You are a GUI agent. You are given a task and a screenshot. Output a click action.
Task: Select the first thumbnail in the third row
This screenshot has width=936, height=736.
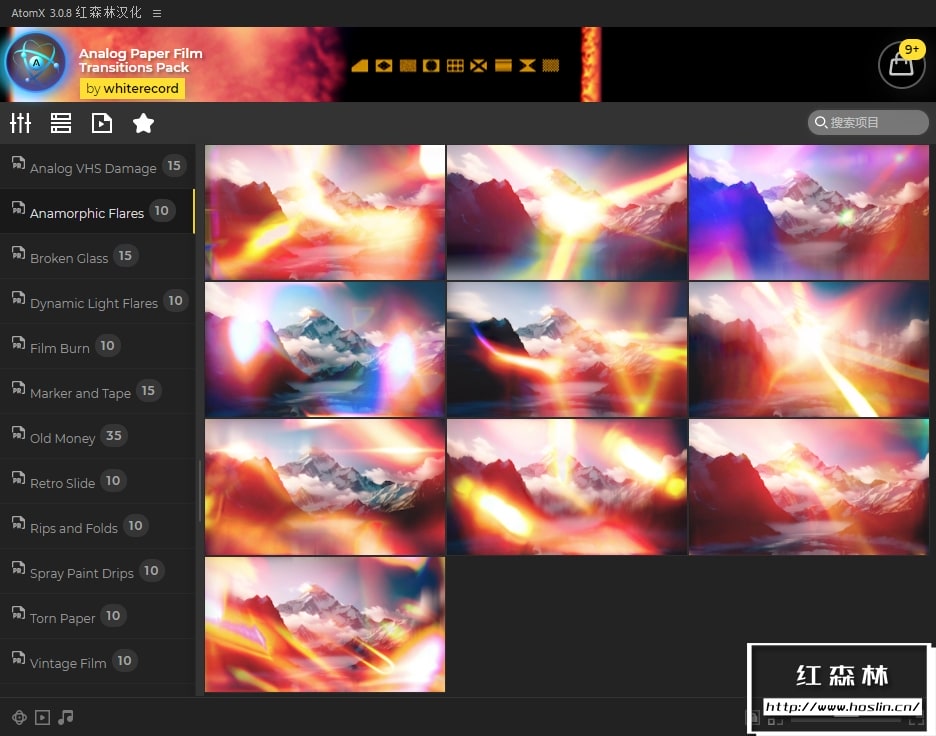coord(325,487)
